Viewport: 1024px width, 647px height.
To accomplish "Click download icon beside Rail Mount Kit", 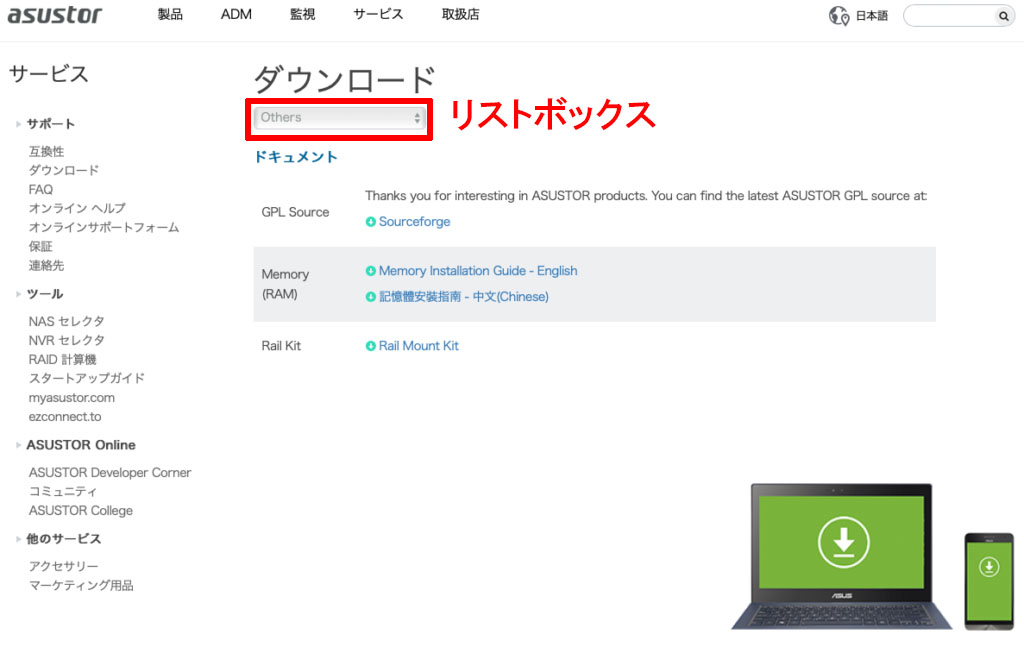I will [371, 346].
